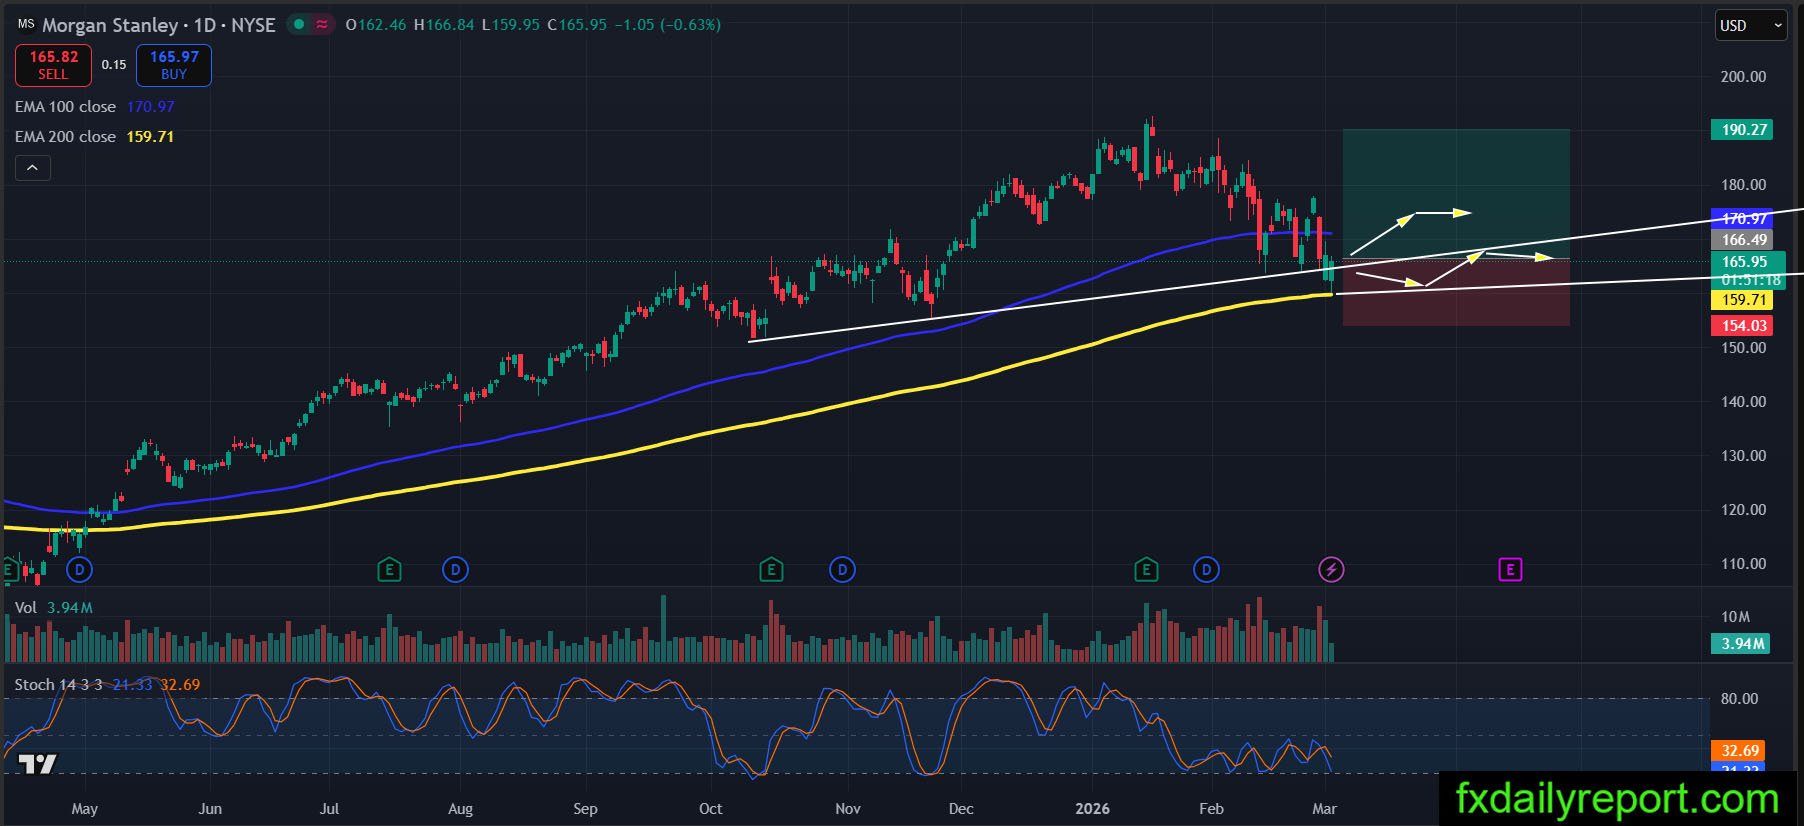The image size is (1804, 826).
Task: Click the open value O162.46
Action: pyautogui.click(x=376, y=24)
